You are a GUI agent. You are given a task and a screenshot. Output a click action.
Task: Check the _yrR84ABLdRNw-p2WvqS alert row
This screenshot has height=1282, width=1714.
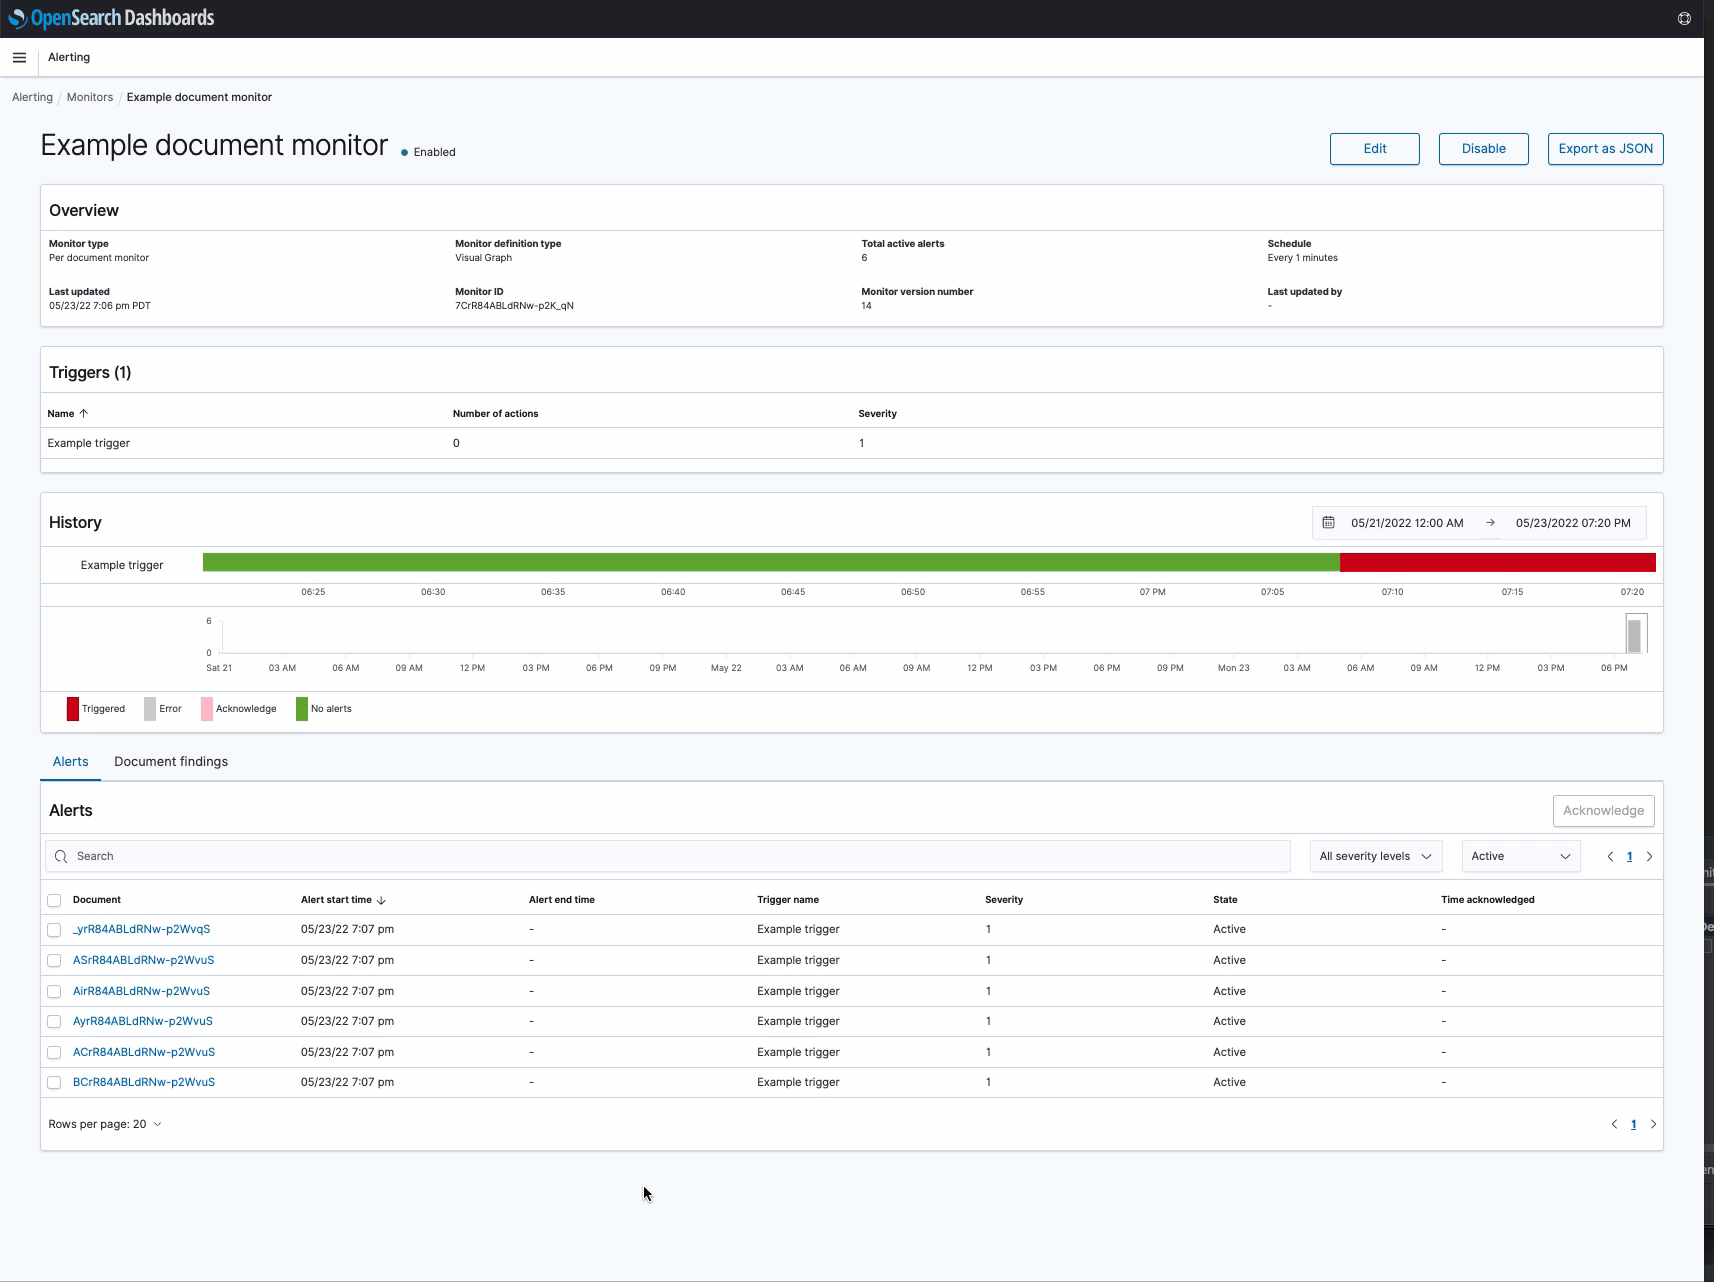[x=54, y=930]
